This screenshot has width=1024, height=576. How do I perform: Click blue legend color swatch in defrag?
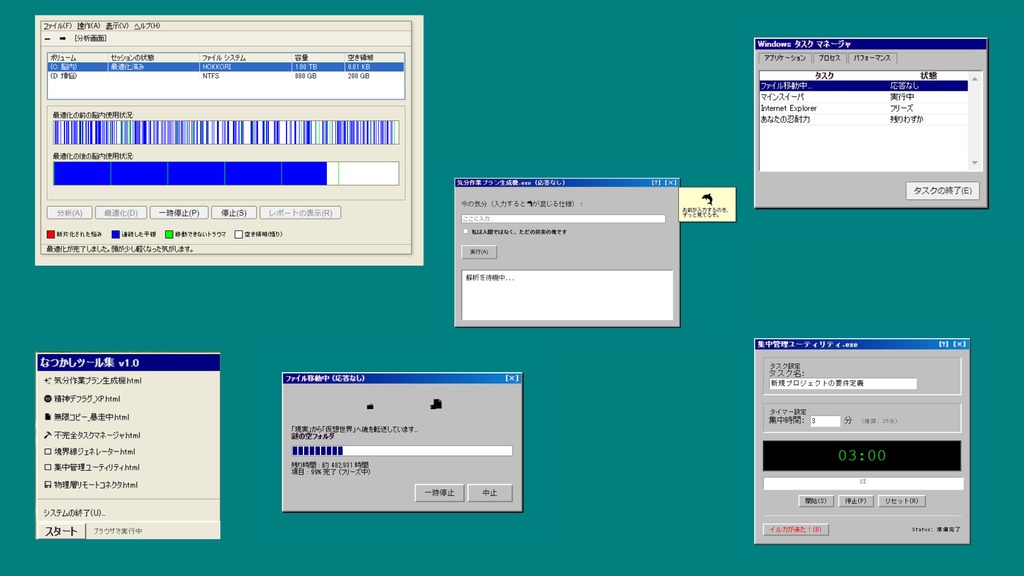click(x=116, y=234)
